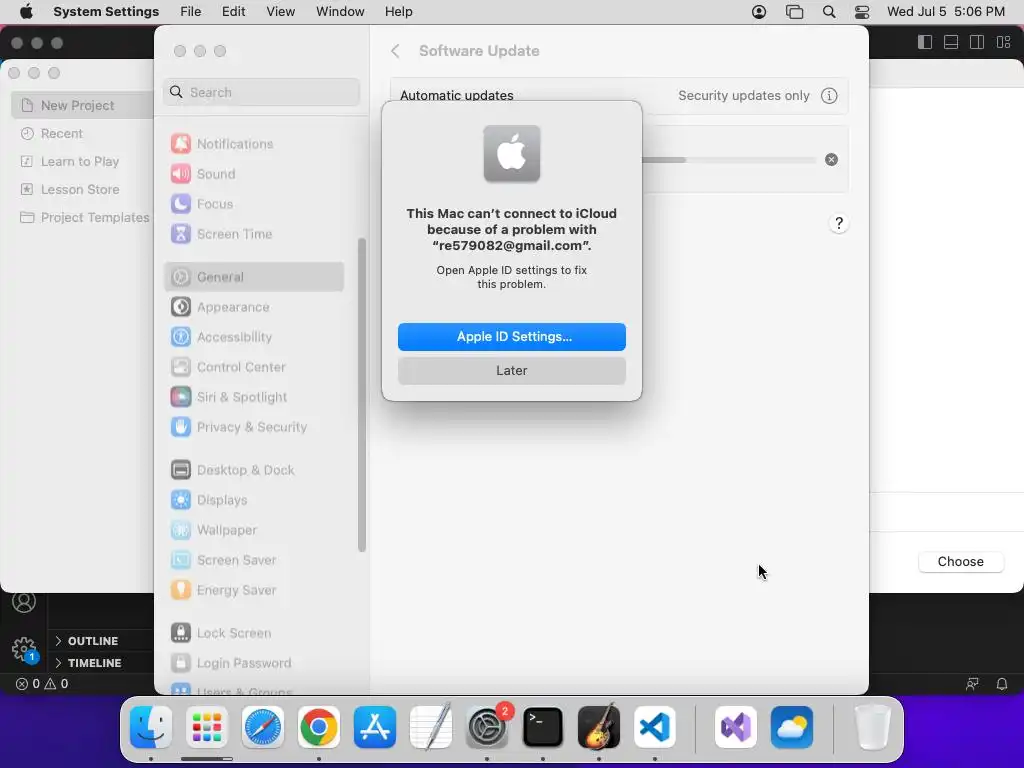
Task: Dismiss the iCloud dialog with Later
Action: (x=511, y=370)
